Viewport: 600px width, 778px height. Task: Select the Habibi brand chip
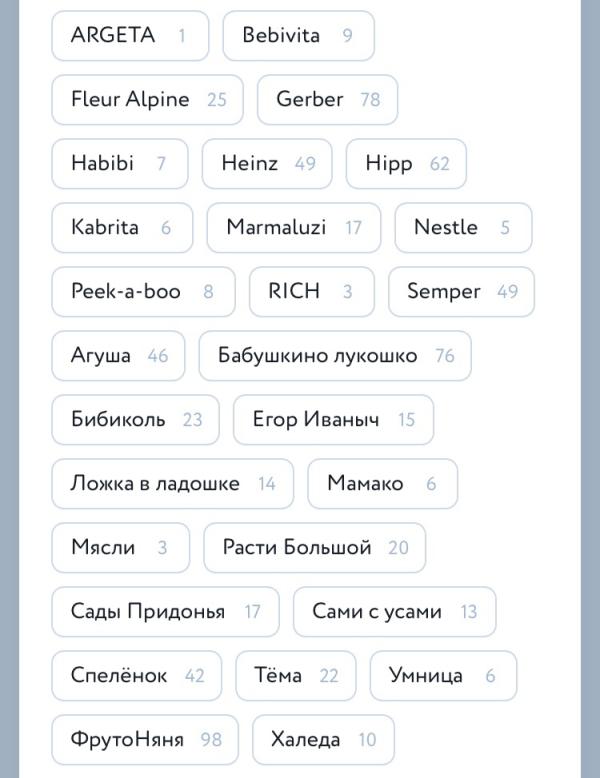point(120,164)
